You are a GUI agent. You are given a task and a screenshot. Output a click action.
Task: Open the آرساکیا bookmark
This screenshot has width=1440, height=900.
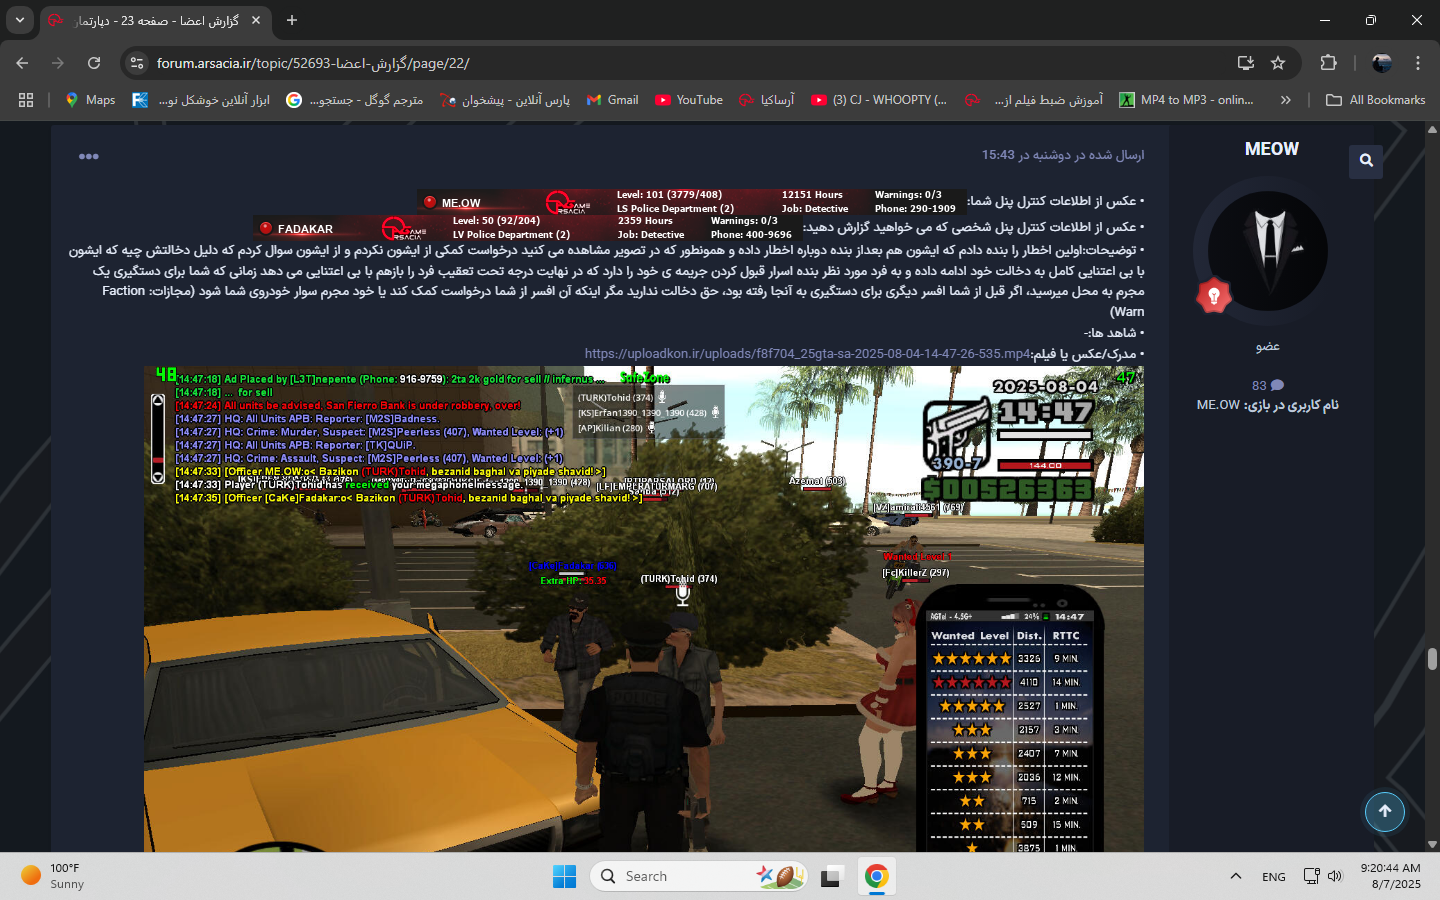(x=766, y=100)
